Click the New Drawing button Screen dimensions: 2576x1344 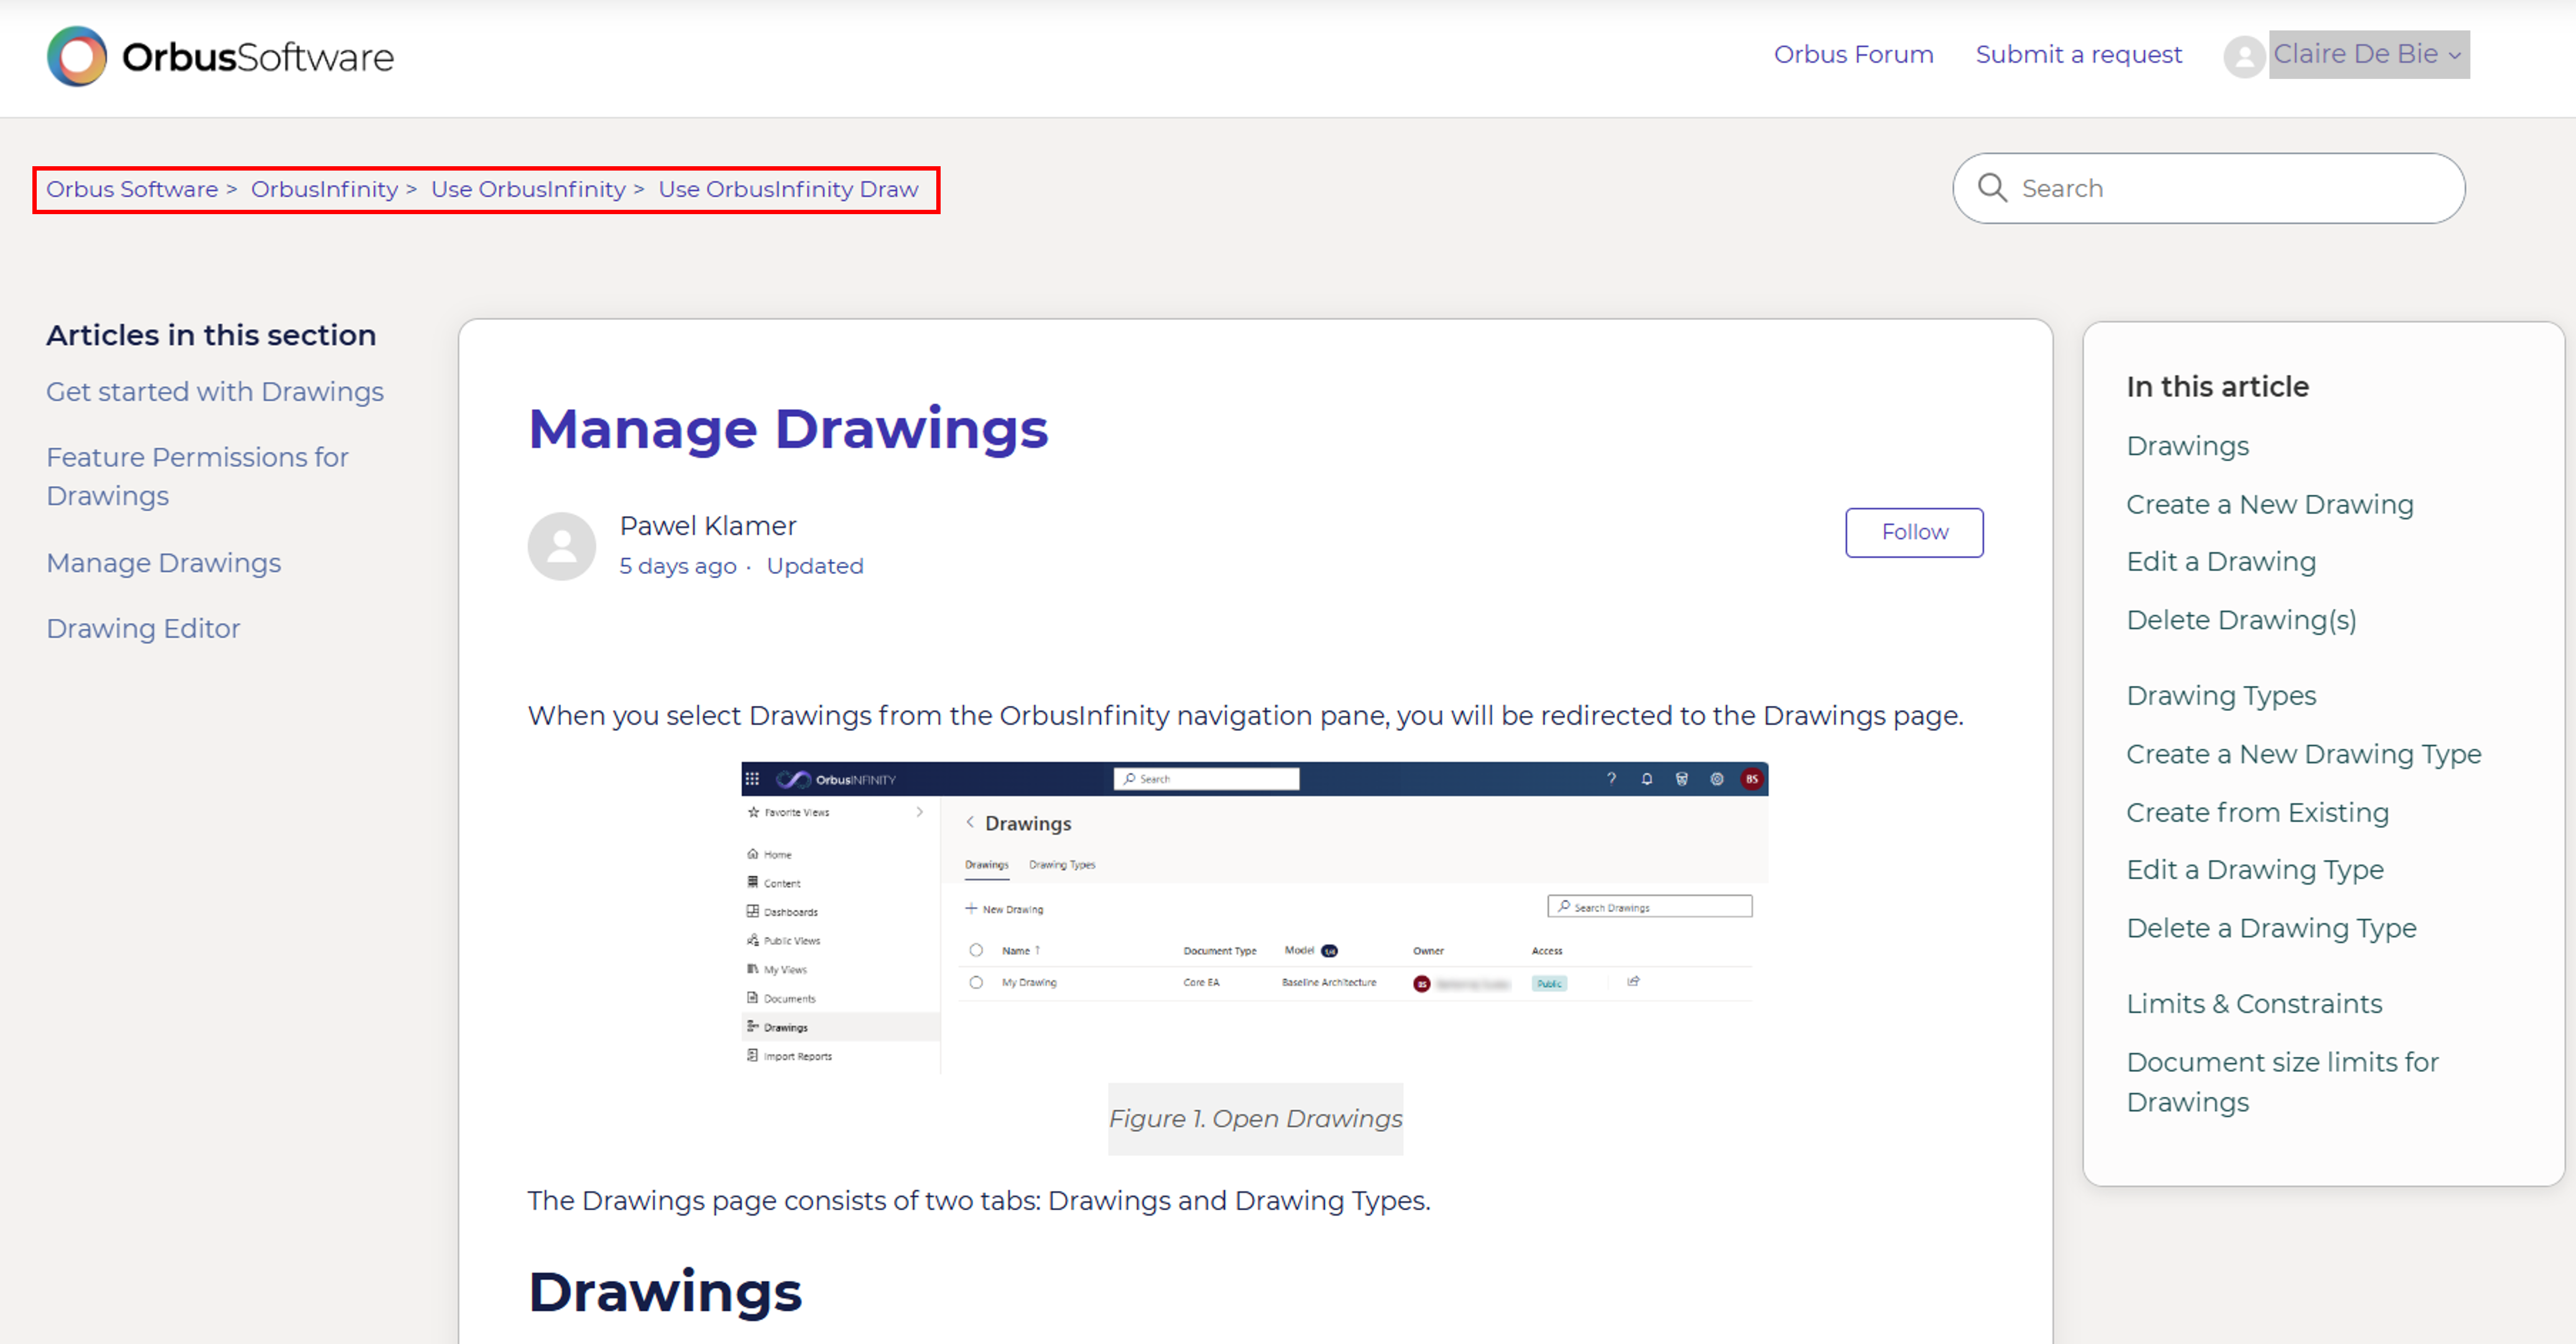(1005, 909)
